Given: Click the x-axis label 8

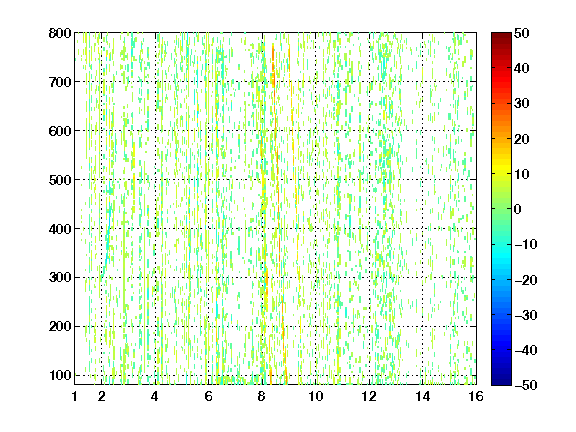Looking at the screenshot, I should pos(261,396).
